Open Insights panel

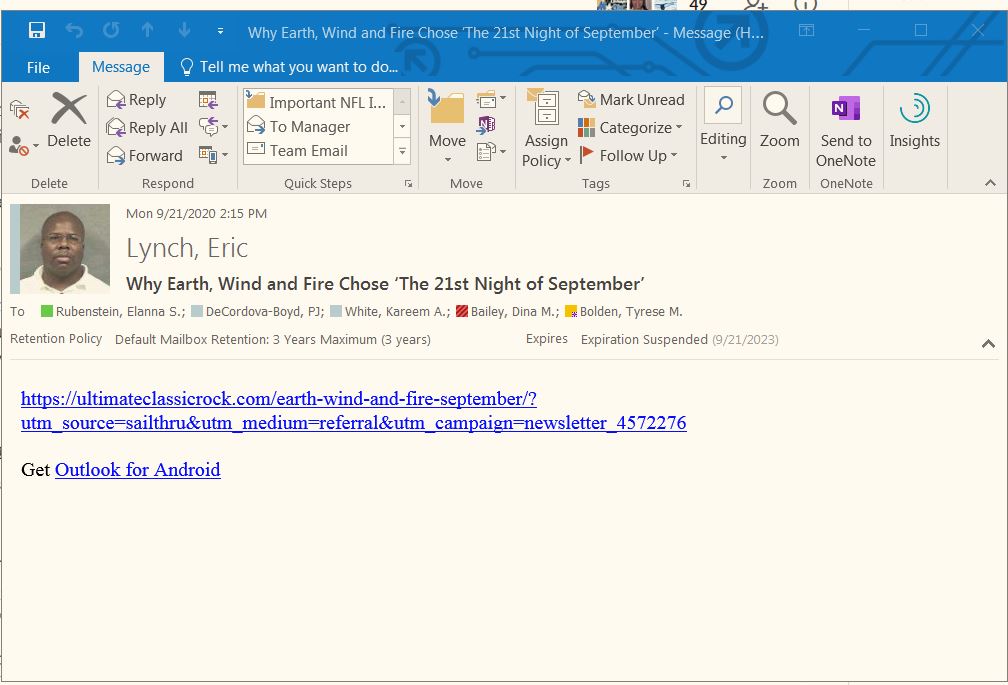pyautogui.click(x=914, y=121)
